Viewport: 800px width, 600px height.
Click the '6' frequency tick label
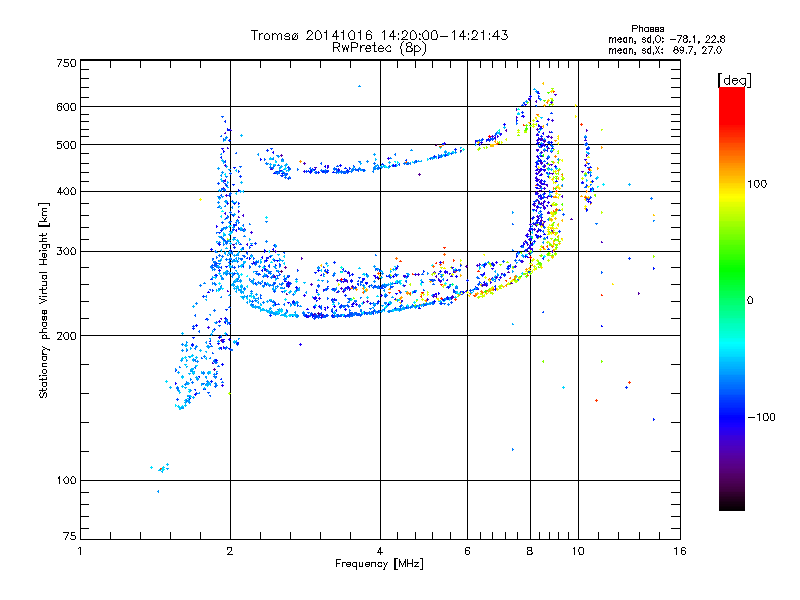click(467, 551)
